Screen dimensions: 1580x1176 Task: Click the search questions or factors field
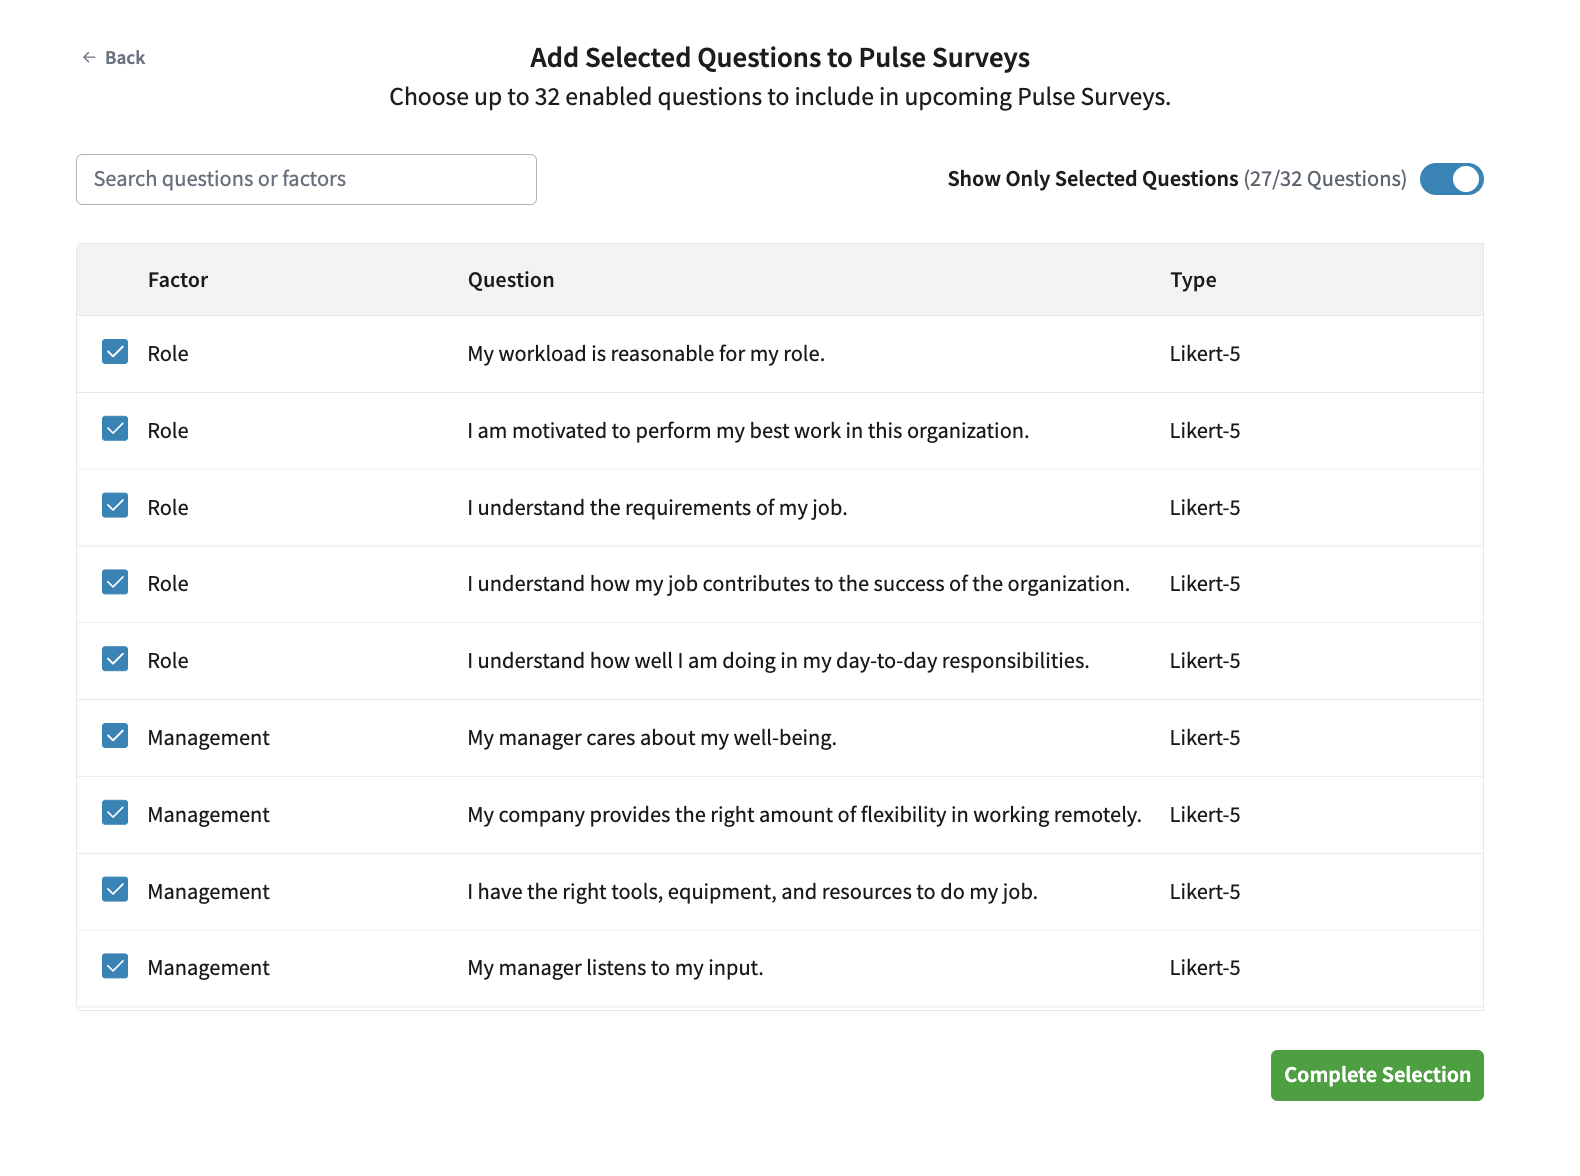(306, 180)
